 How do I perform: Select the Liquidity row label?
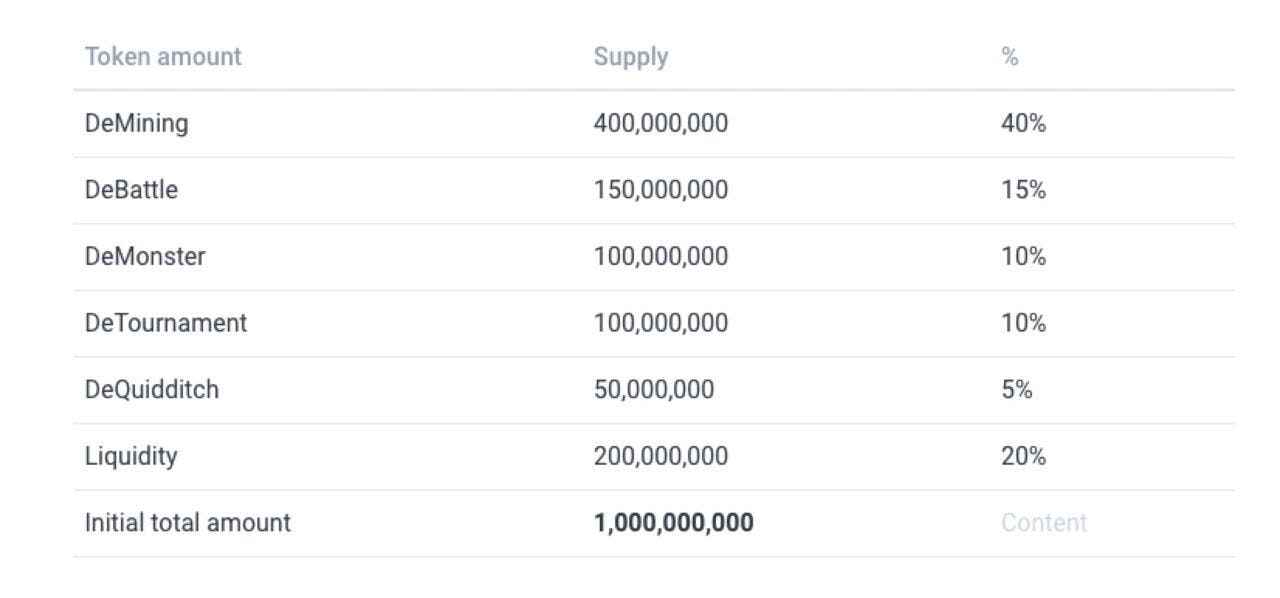tap(131, 457)
